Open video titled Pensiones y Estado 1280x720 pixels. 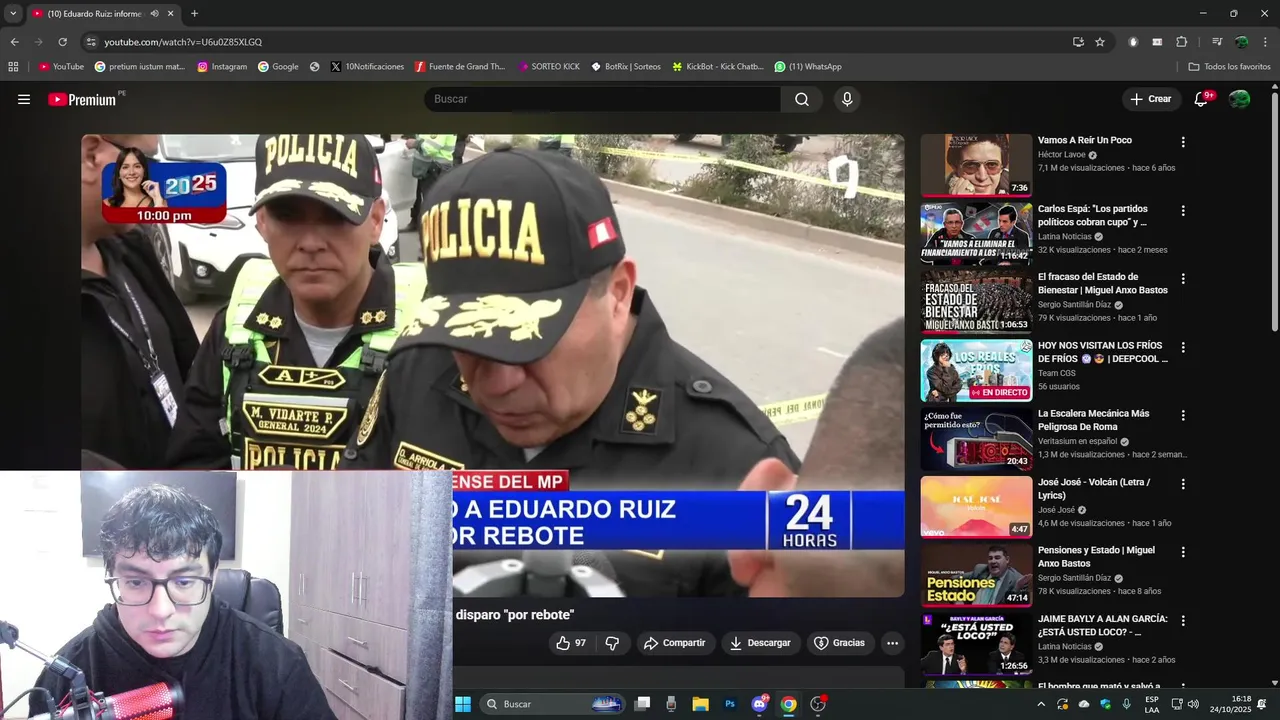1096,557
